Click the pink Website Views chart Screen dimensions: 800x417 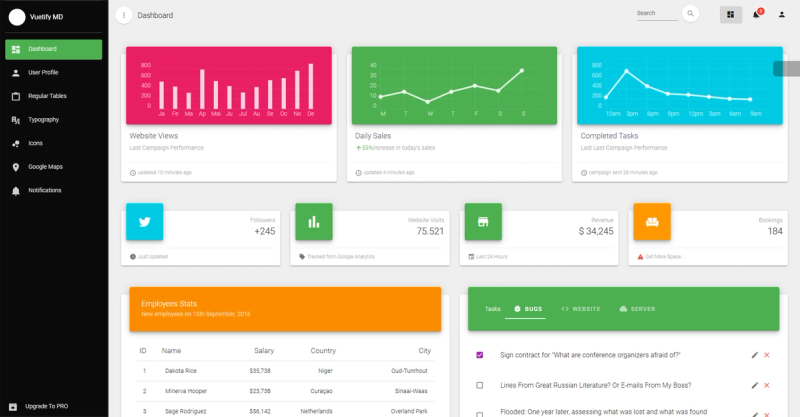[229, 85]
